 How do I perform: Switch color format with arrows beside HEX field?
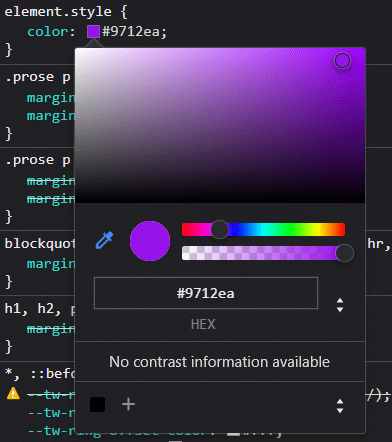340,305
